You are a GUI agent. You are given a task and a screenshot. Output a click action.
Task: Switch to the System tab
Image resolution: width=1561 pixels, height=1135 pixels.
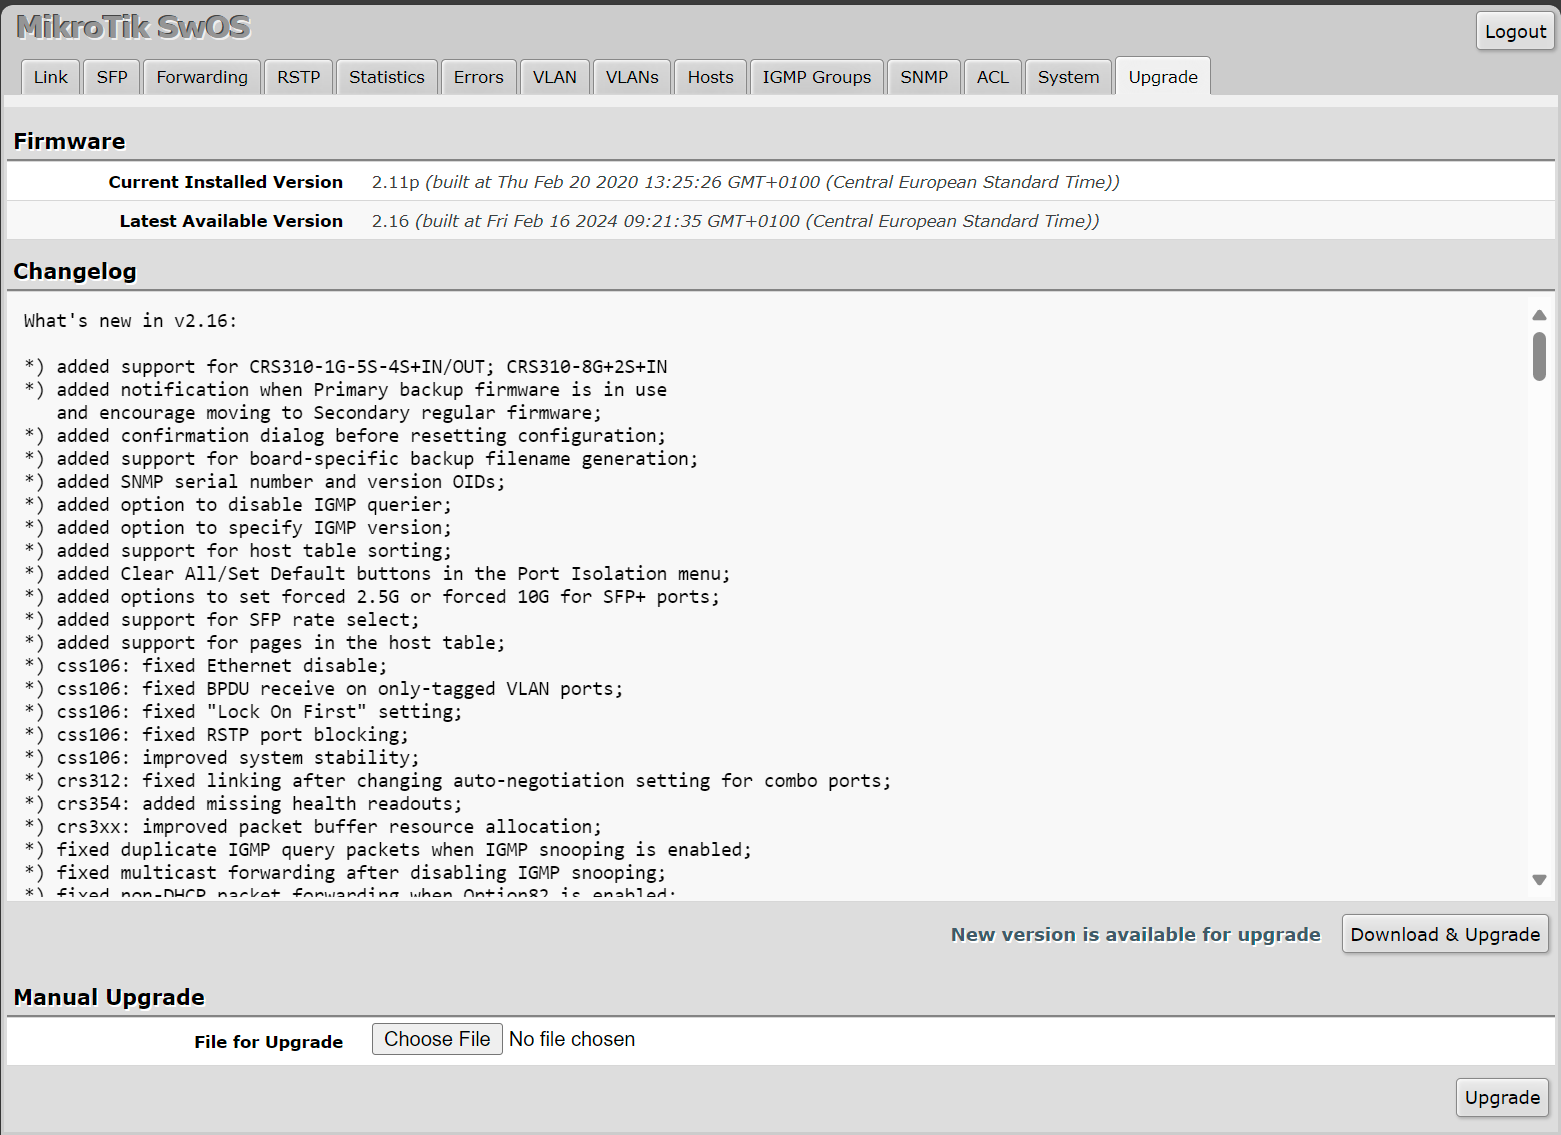pyautogui.click(x=1068, y=77)
